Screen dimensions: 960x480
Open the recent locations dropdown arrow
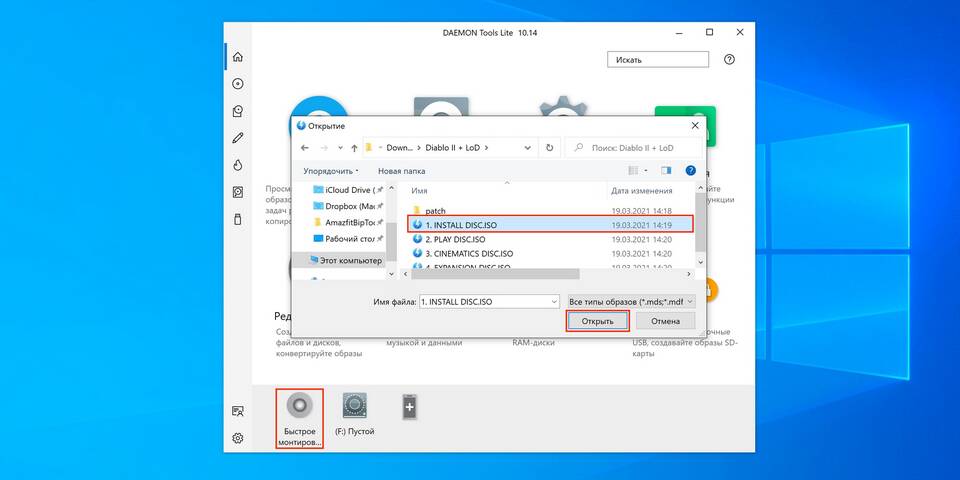tap(340, 148)
